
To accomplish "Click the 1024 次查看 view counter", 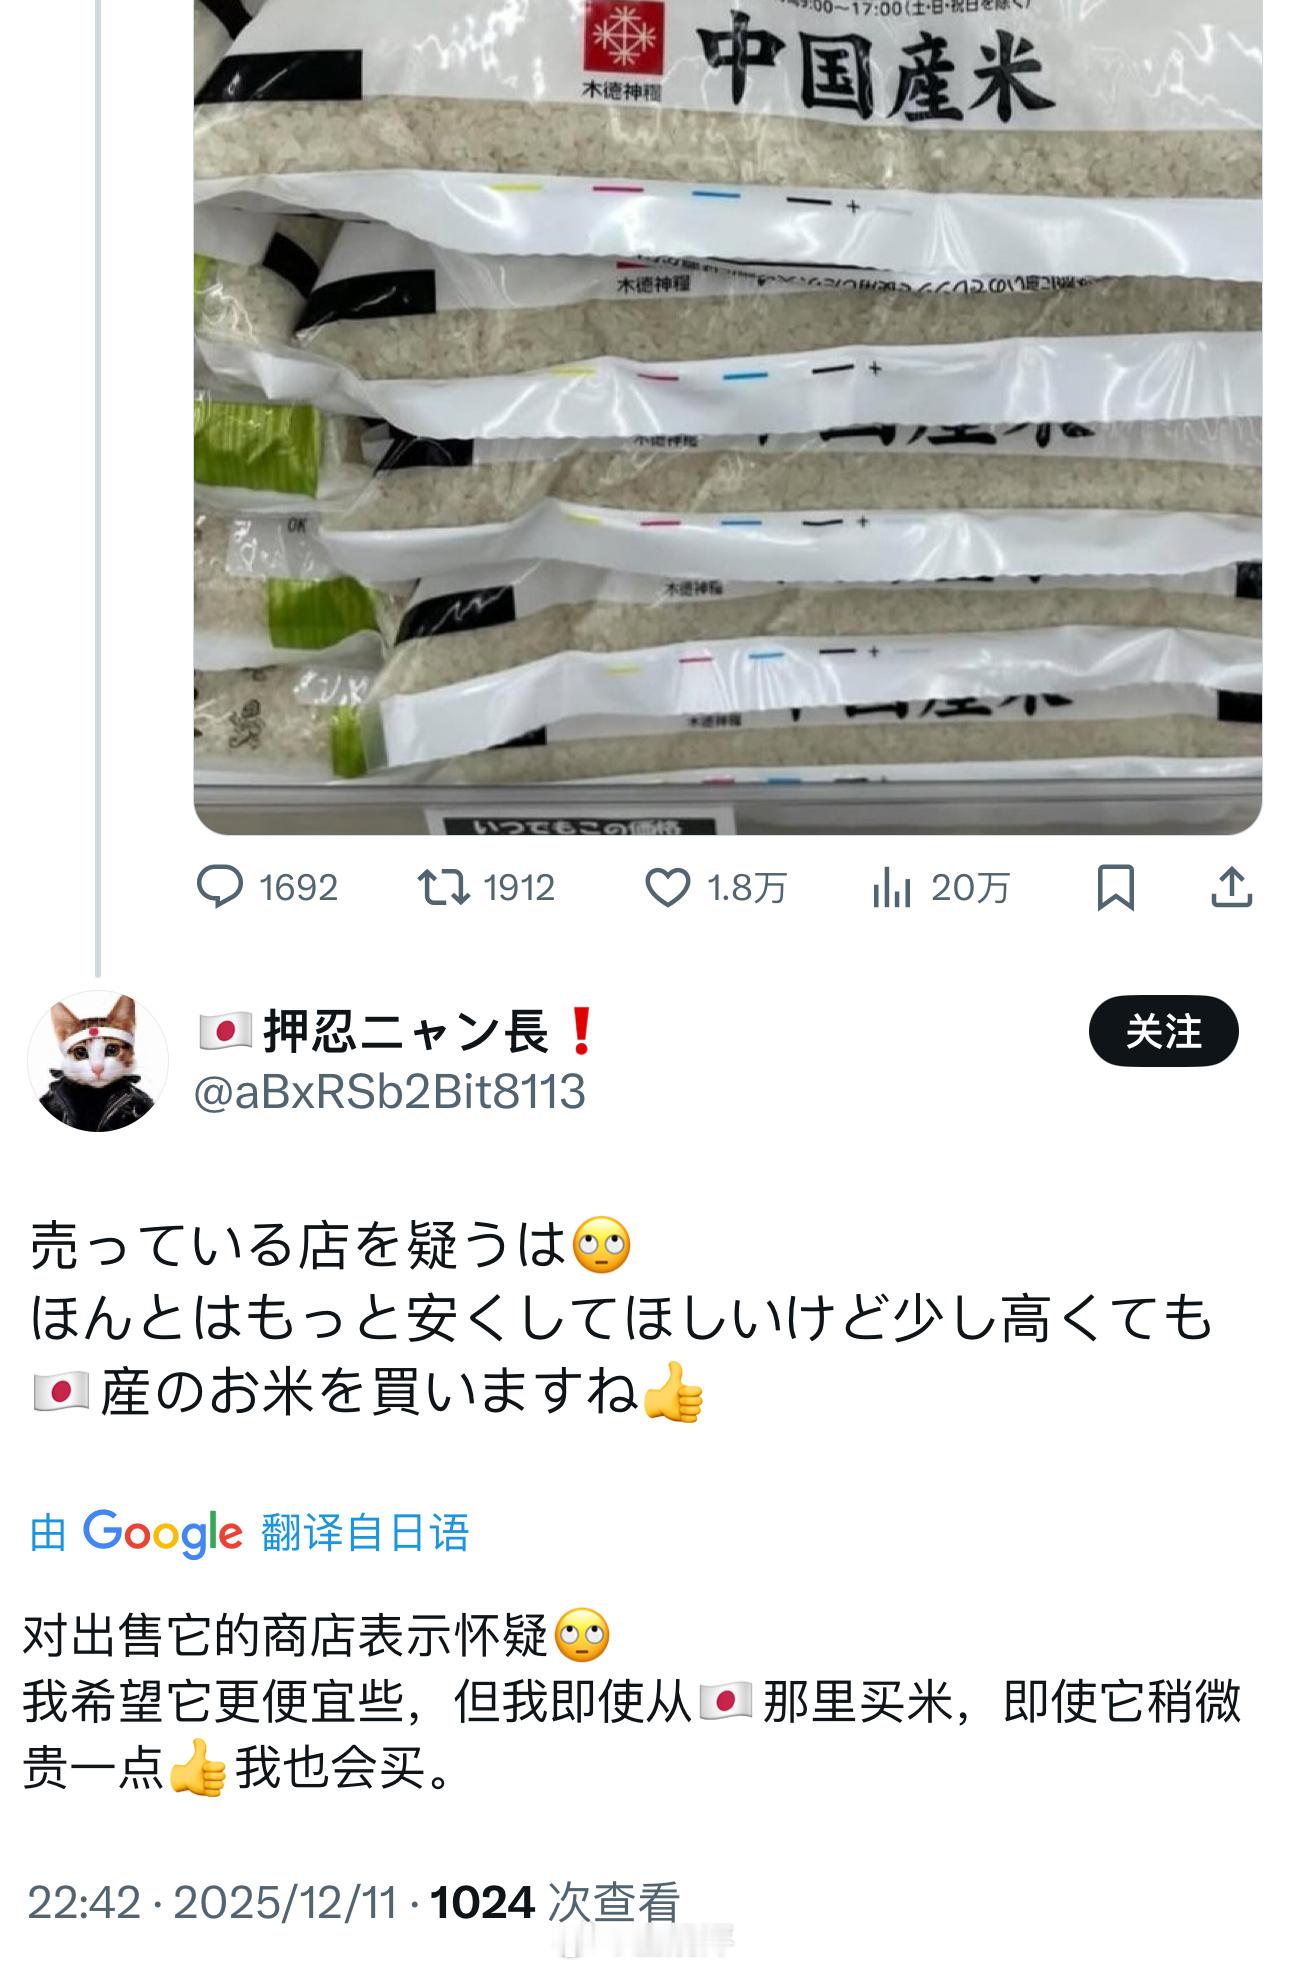I will (x=555, y=1901).
